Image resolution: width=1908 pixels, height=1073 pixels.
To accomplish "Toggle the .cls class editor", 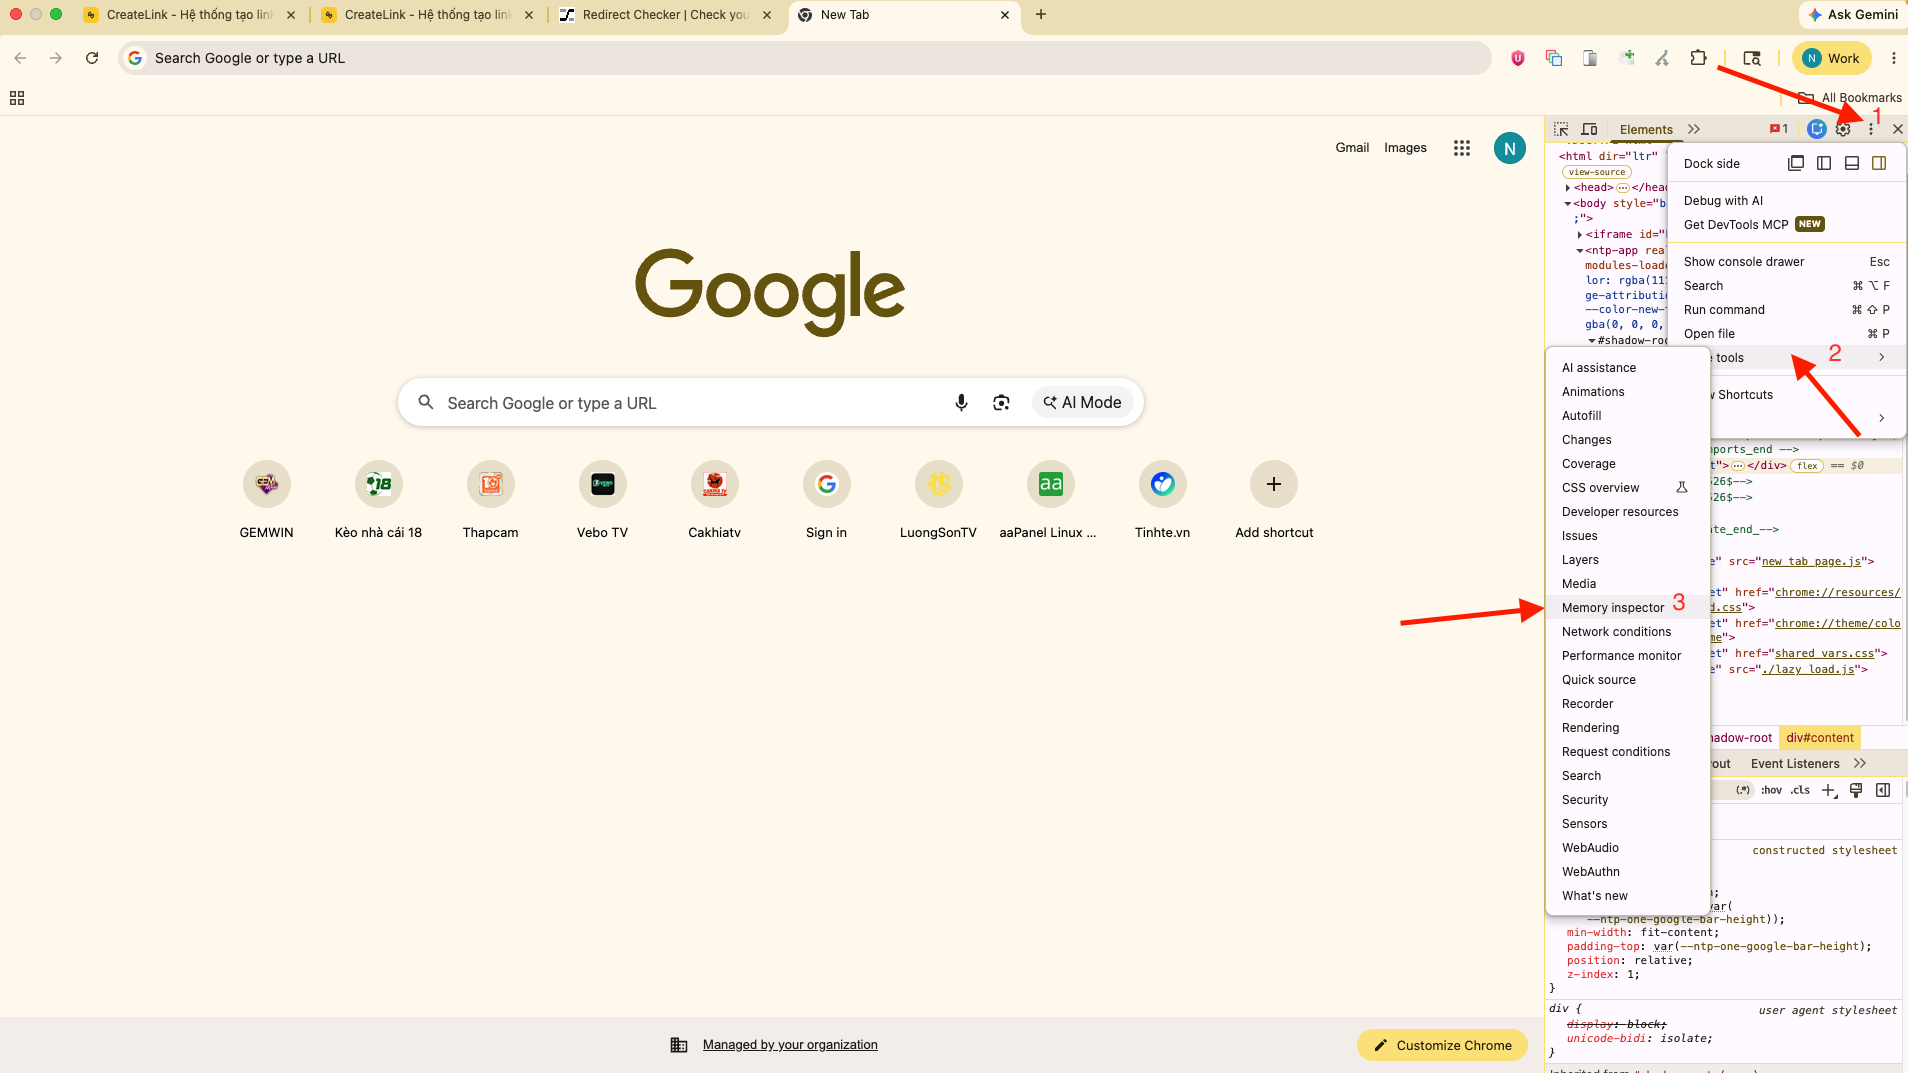I will [x=1800, y=790].
